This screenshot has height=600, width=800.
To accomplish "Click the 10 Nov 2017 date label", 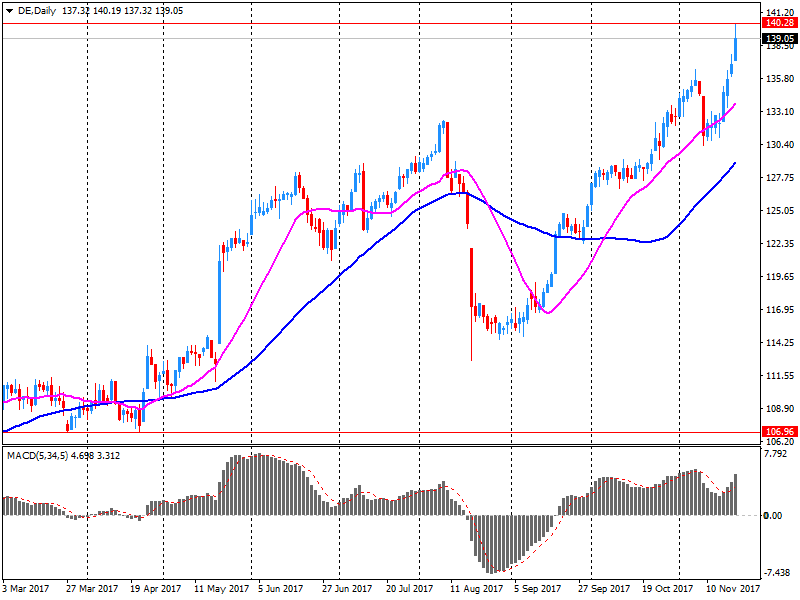I will pyautogui.click(x=733, y=589).
